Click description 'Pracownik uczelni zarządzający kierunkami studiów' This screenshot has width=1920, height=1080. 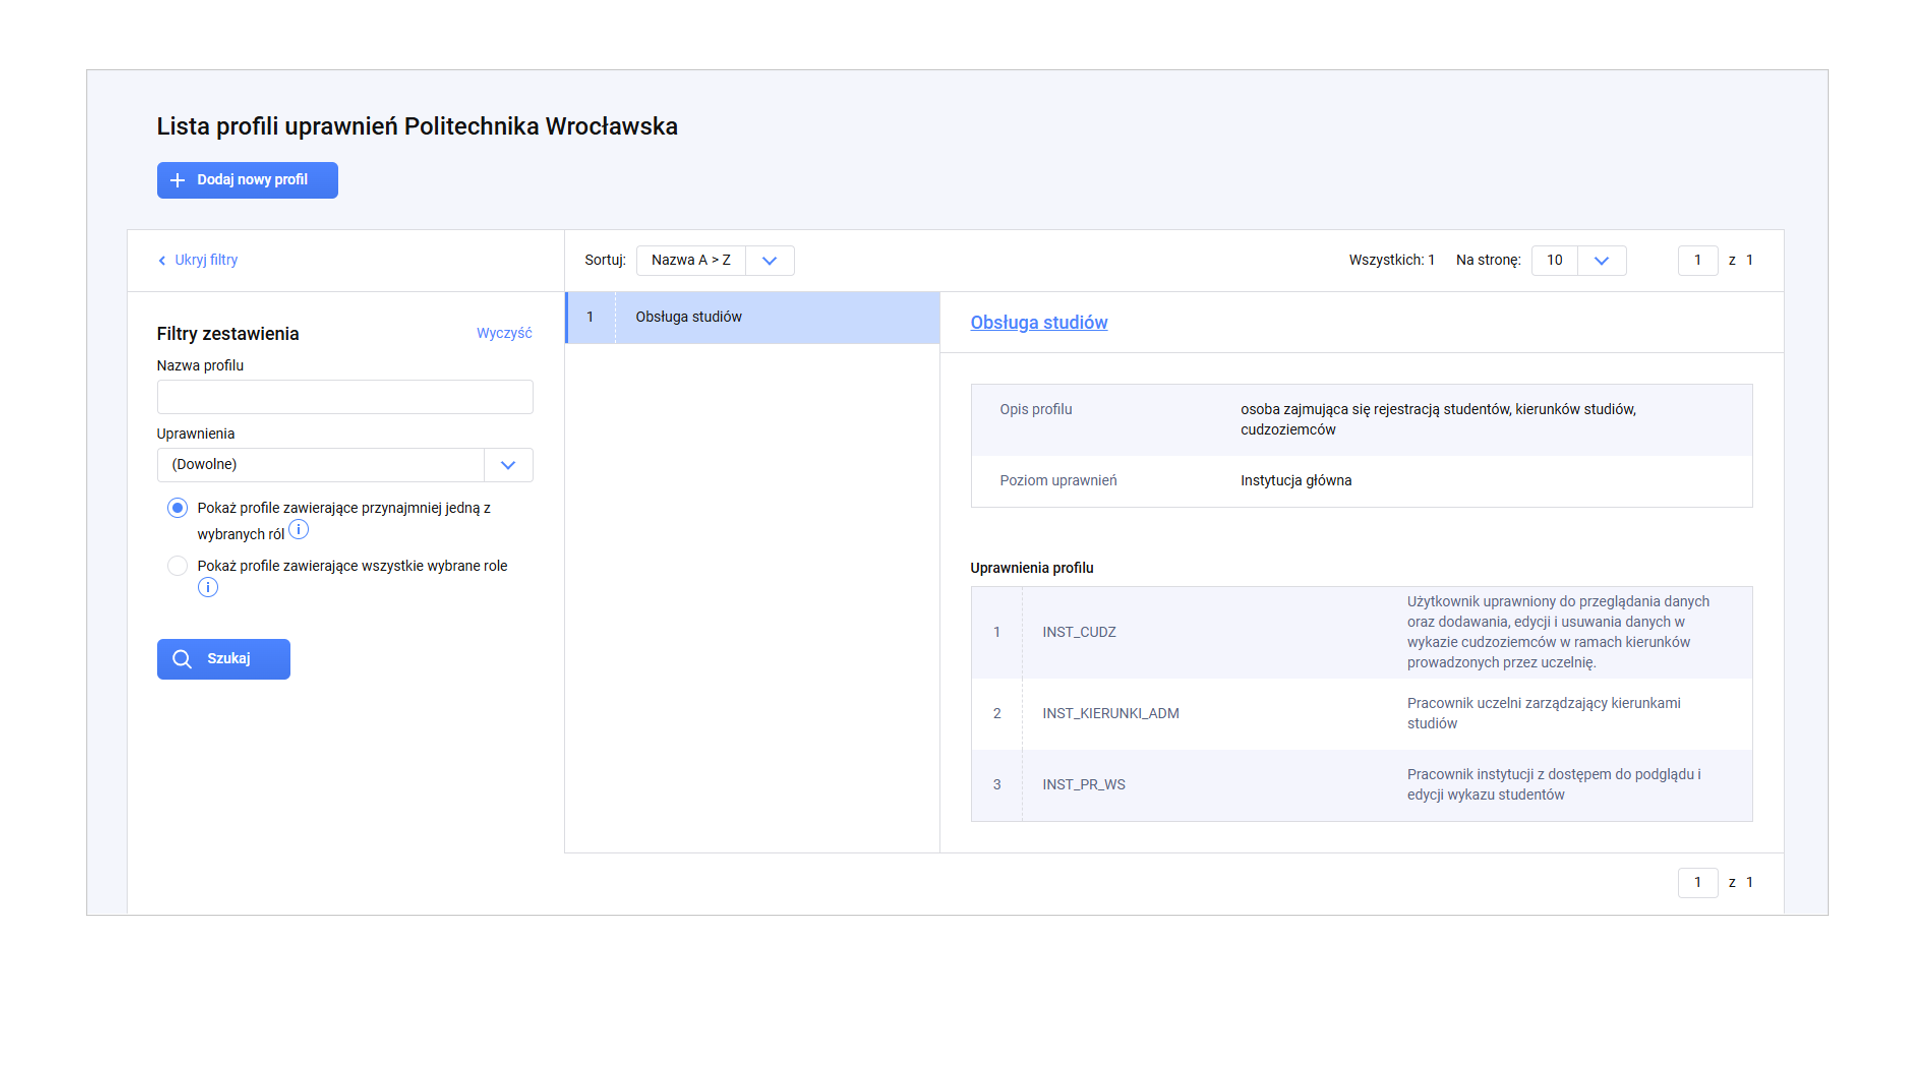coord(1543,713)
